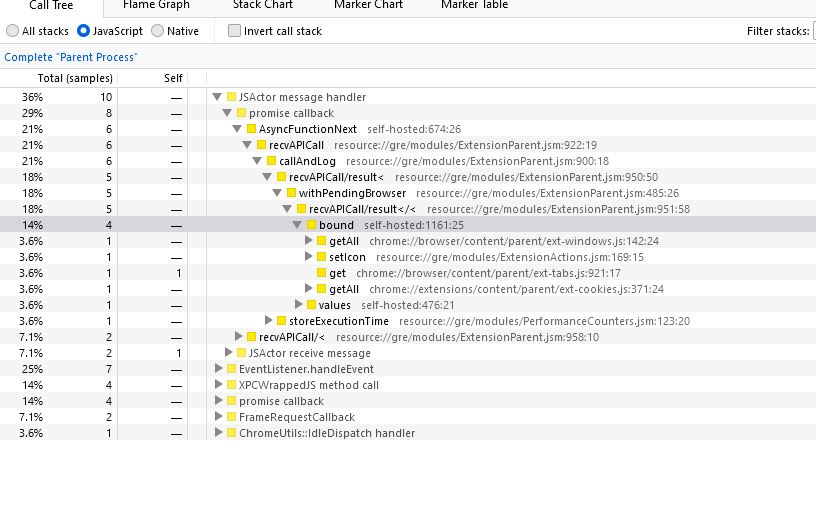Click the yellow icon beside XPCWrappedJS method call
The image size is (816, 509).
click(x=232, y=385)
